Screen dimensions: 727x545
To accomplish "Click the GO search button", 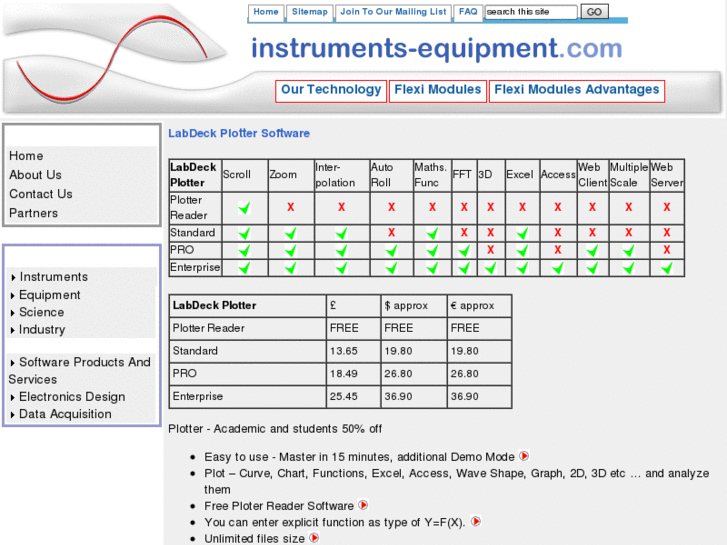I will point(594,12).
